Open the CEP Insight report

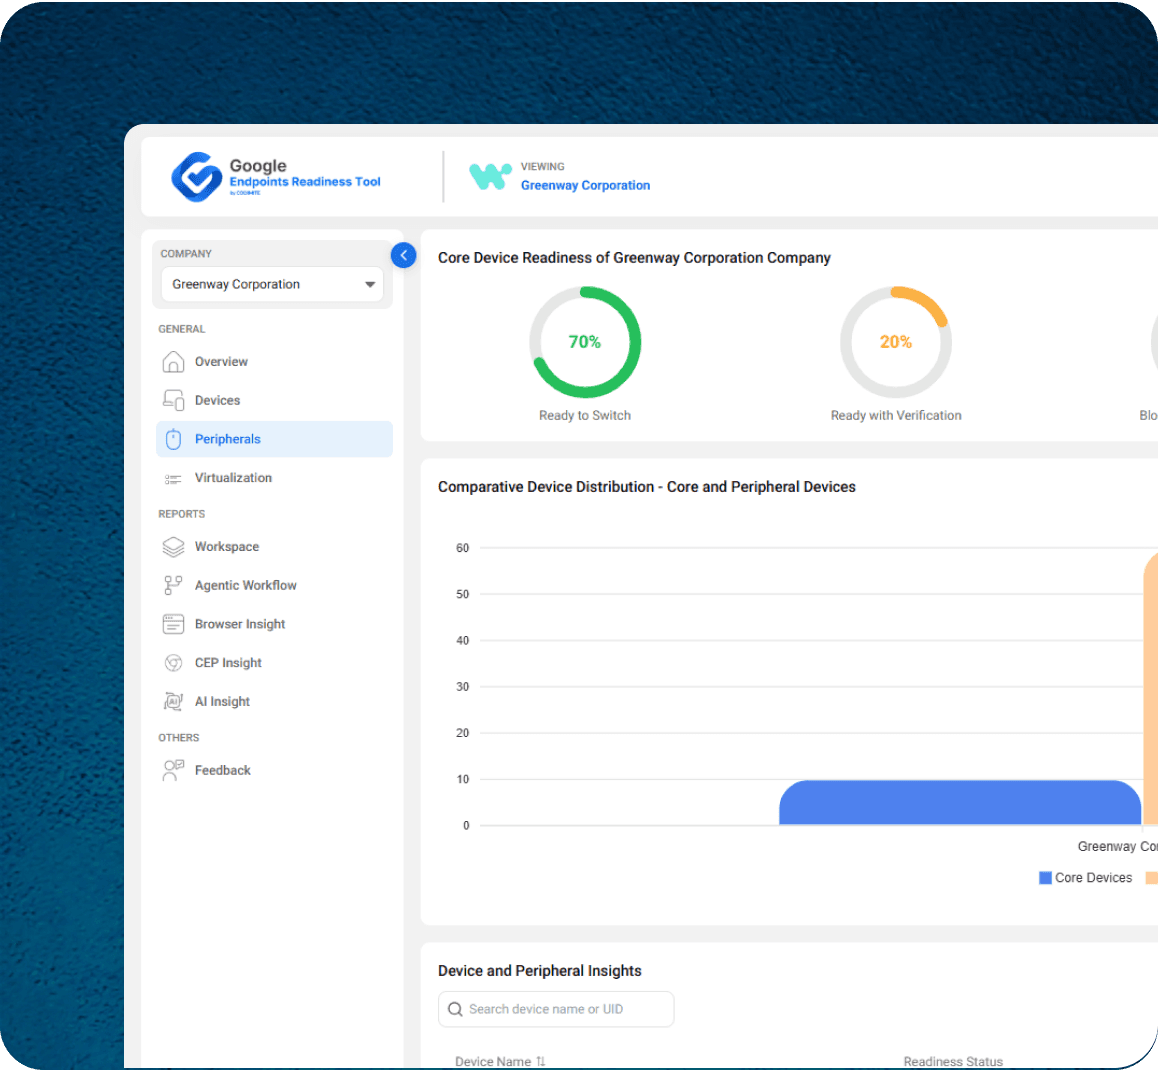point(274,663)
